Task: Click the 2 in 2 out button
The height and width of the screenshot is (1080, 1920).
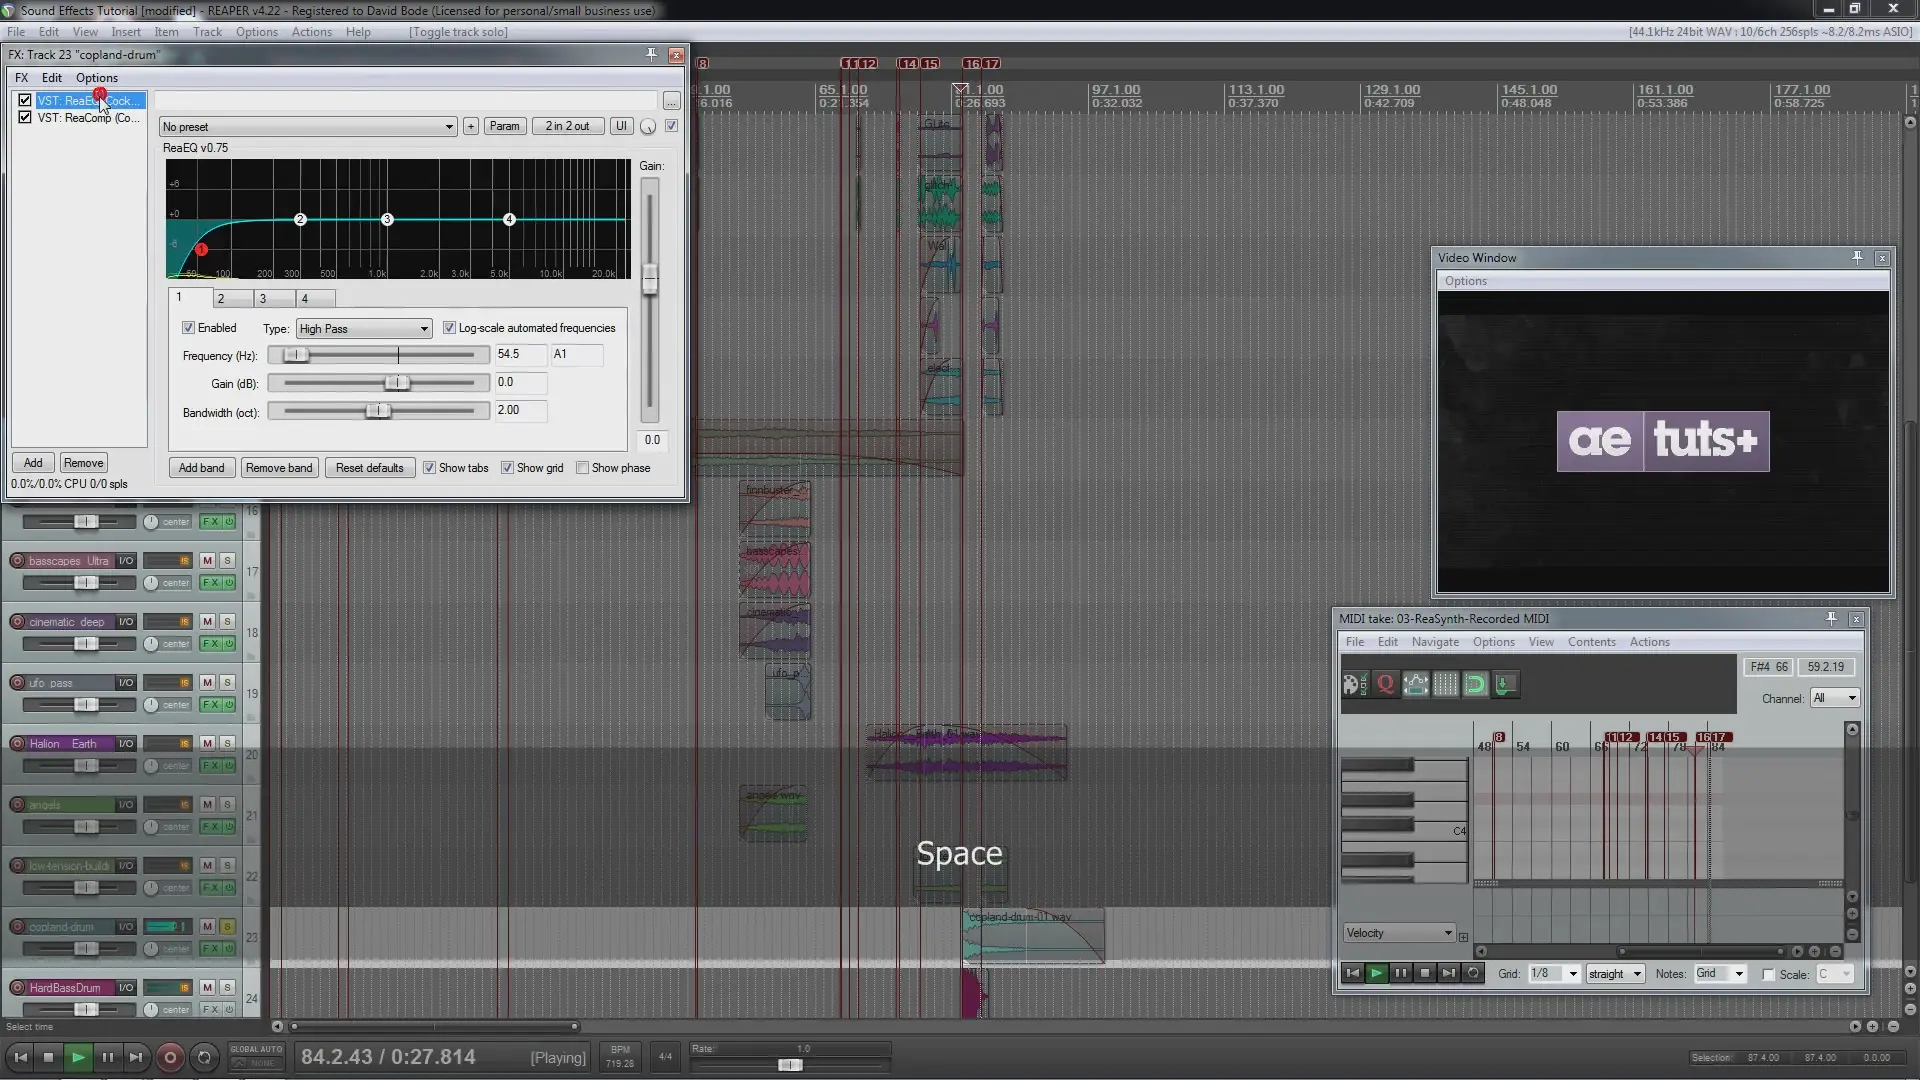Action: point(567,126)
